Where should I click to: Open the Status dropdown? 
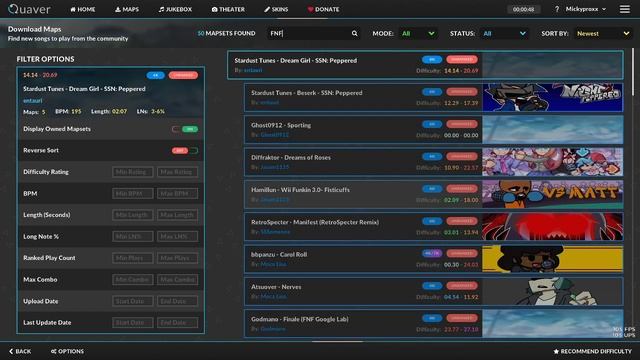pyautogui.click(x=504, y=33)
